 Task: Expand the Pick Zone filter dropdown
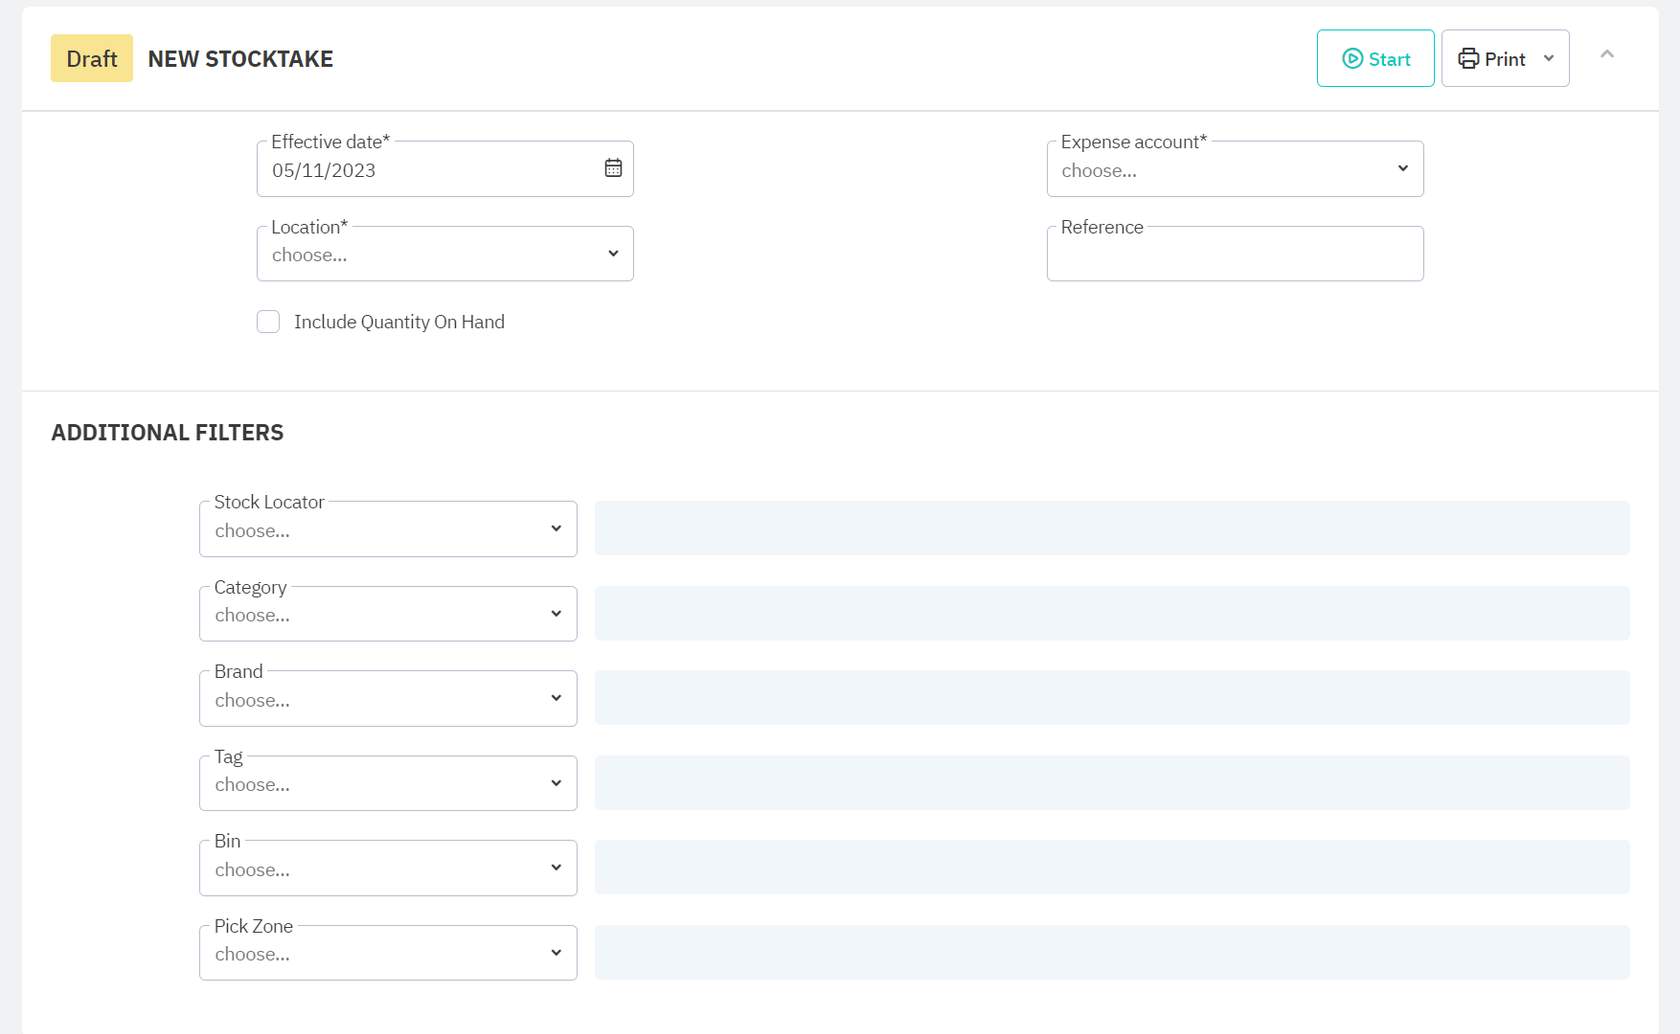tap(388, 954)
